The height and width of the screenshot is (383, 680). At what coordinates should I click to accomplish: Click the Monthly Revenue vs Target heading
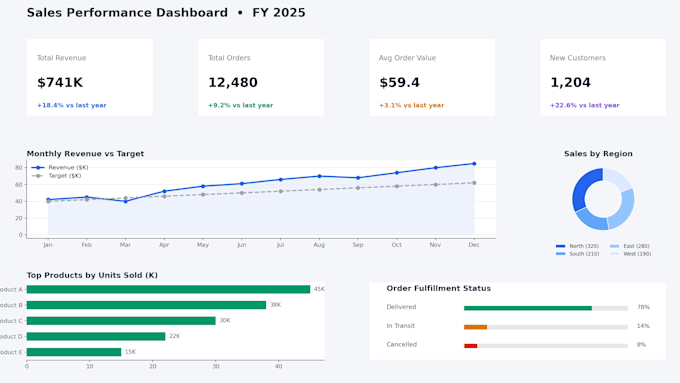[85, 154]
